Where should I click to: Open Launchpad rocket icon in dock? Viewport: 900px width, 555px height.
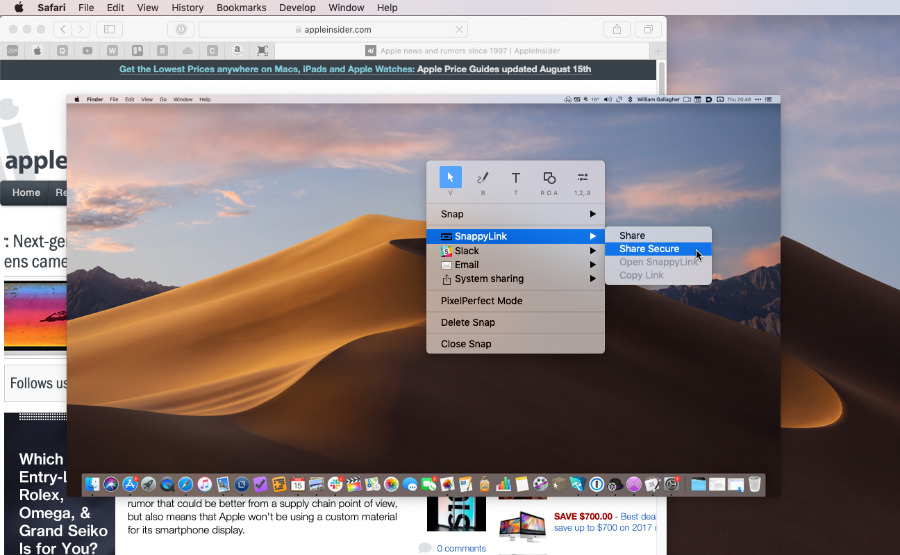tap(148, 484)
